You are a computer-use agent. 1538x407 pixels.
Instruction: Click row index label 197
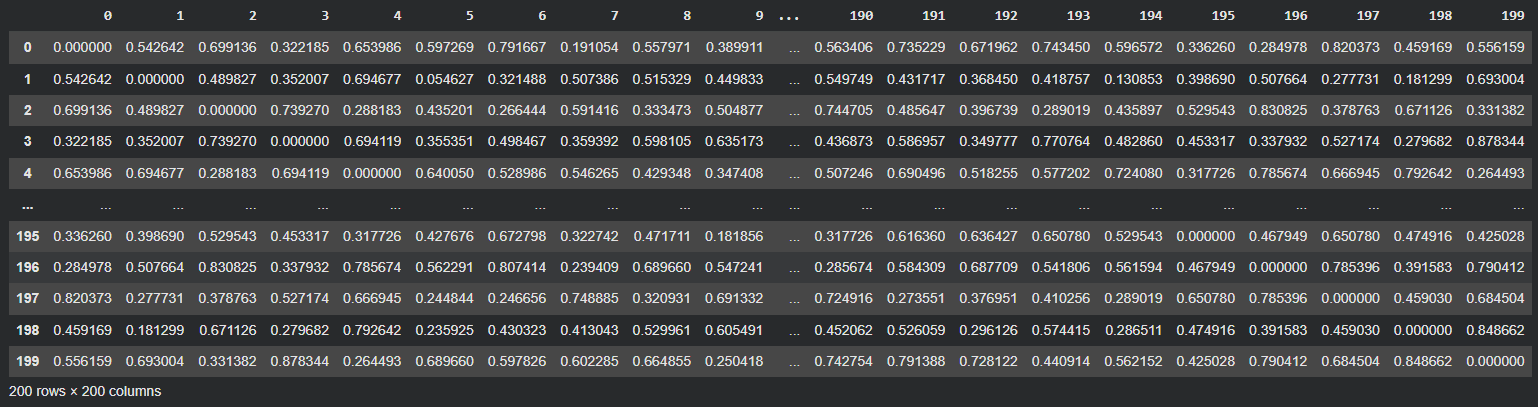(x=24, y=301)
